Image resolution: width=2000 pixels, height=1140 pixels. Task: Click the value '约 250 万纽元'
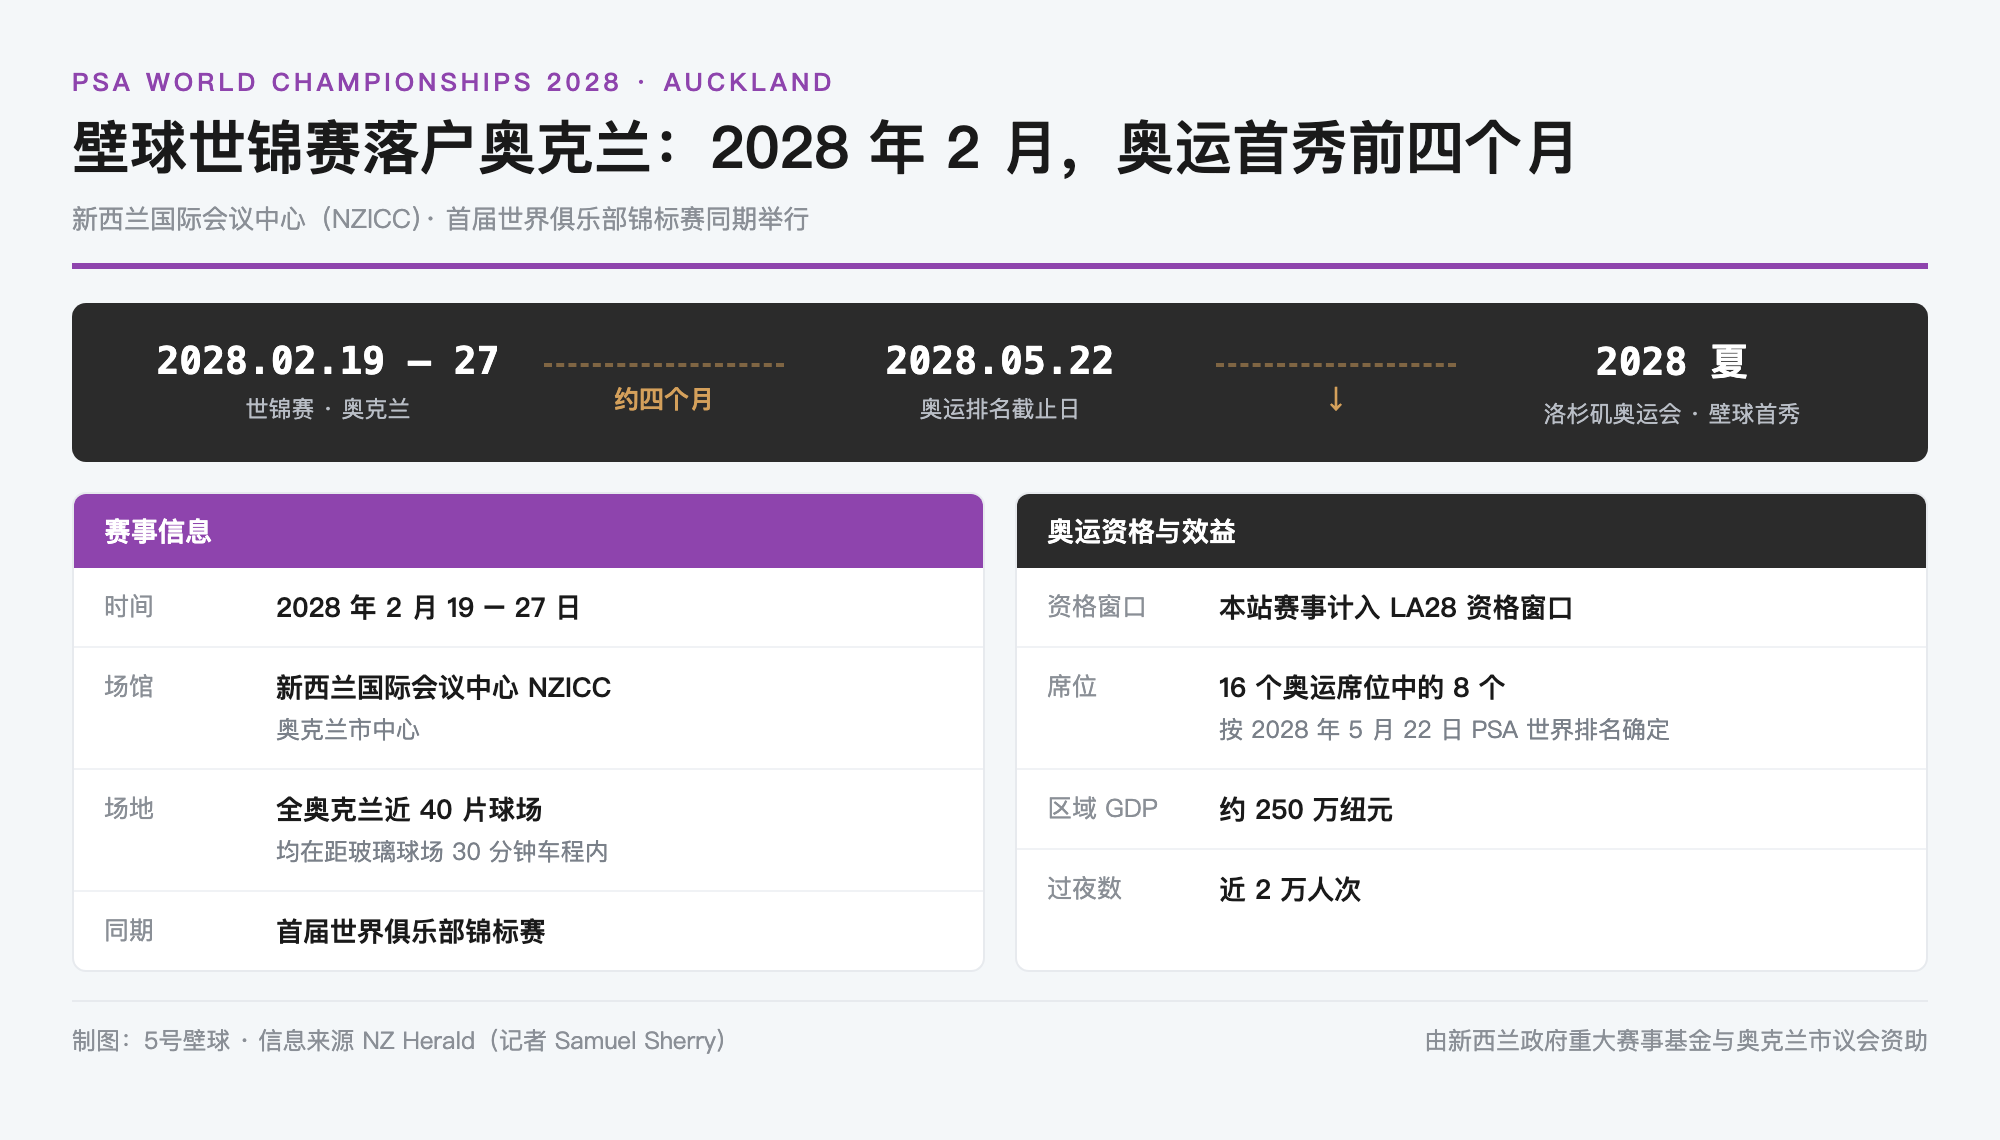point(1305,809)
